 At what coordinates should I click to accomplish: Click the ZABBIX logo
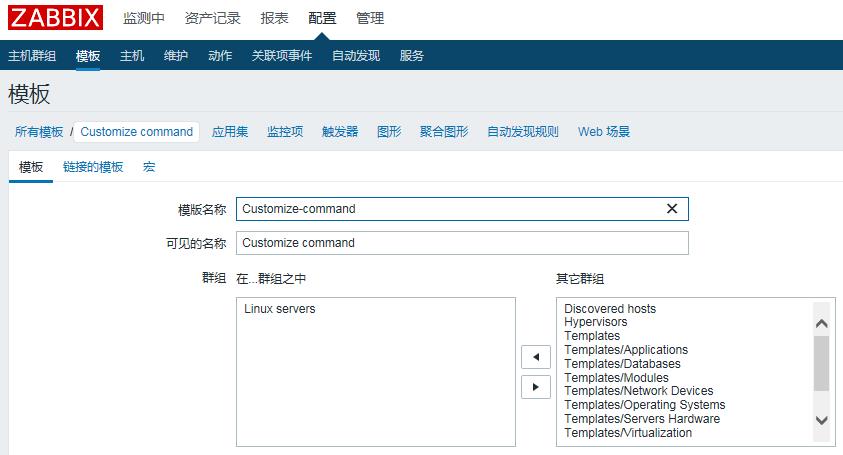(x=55, y=18)
